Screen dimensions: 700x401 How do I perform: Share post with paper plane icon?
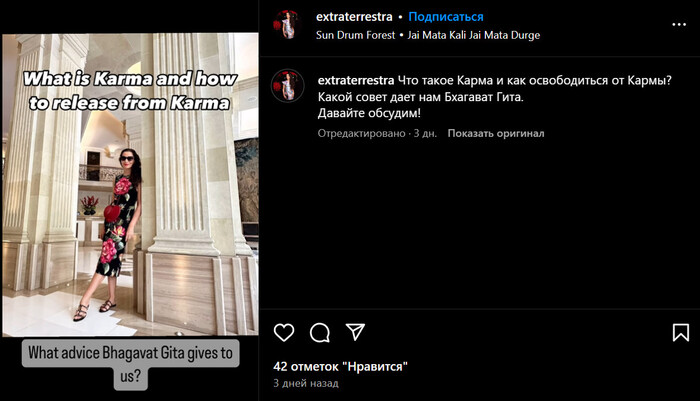[355, 332]
